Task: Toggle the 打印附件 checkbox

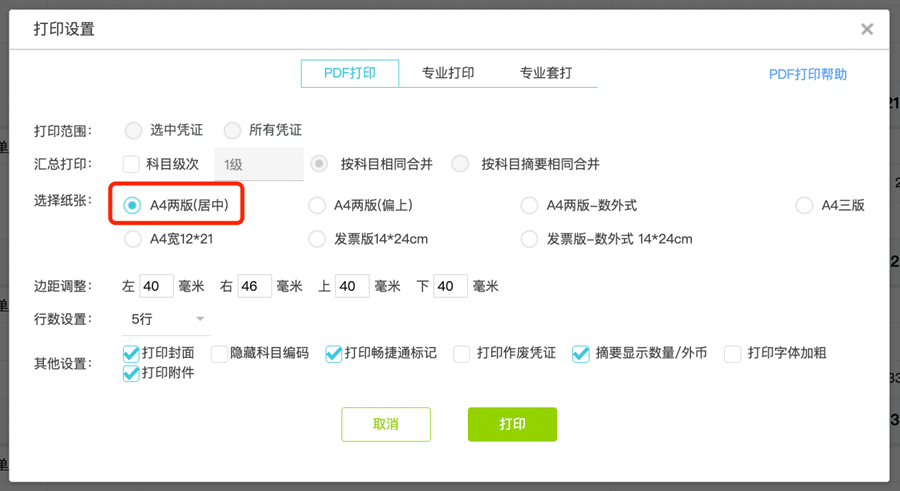Action: coord(131,373)
